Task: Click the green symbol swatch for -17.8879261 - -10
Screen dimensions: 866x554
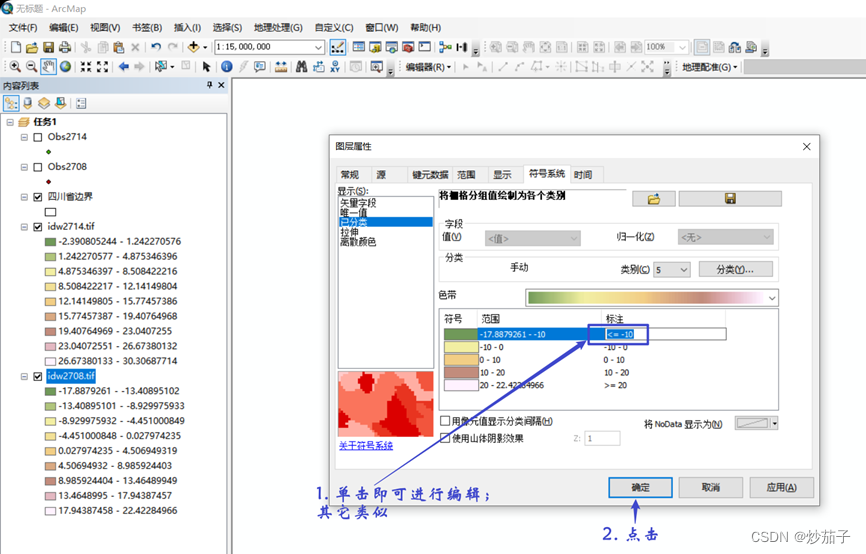Action: coord(461,334)
